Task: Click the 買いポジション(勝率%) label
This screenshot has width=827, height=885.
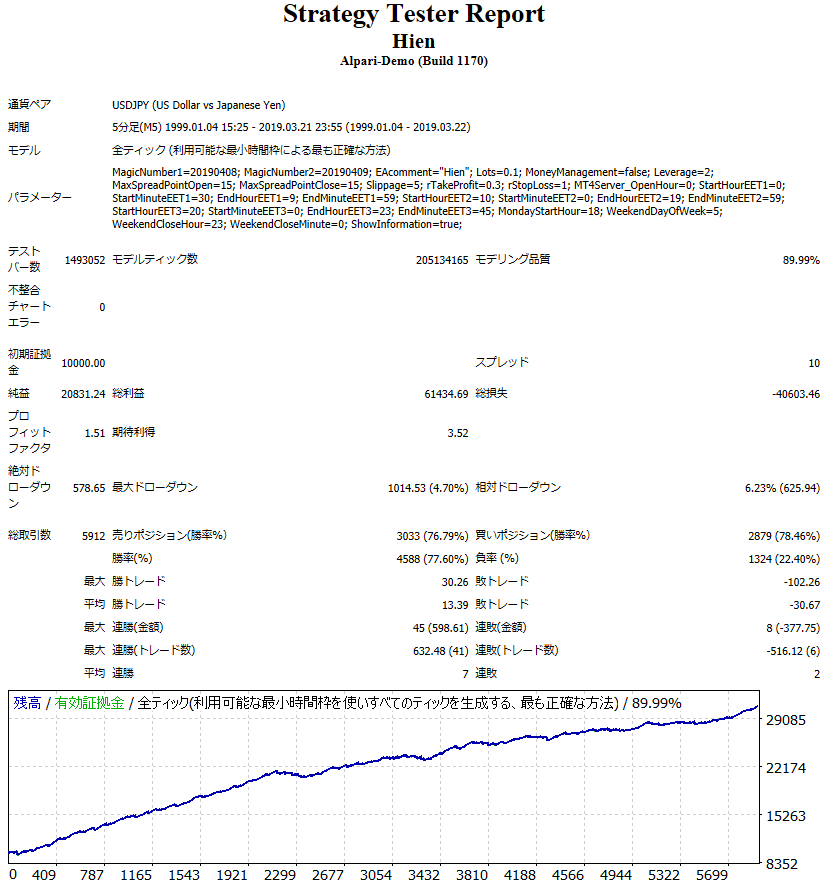Action: tap(532, 535)
